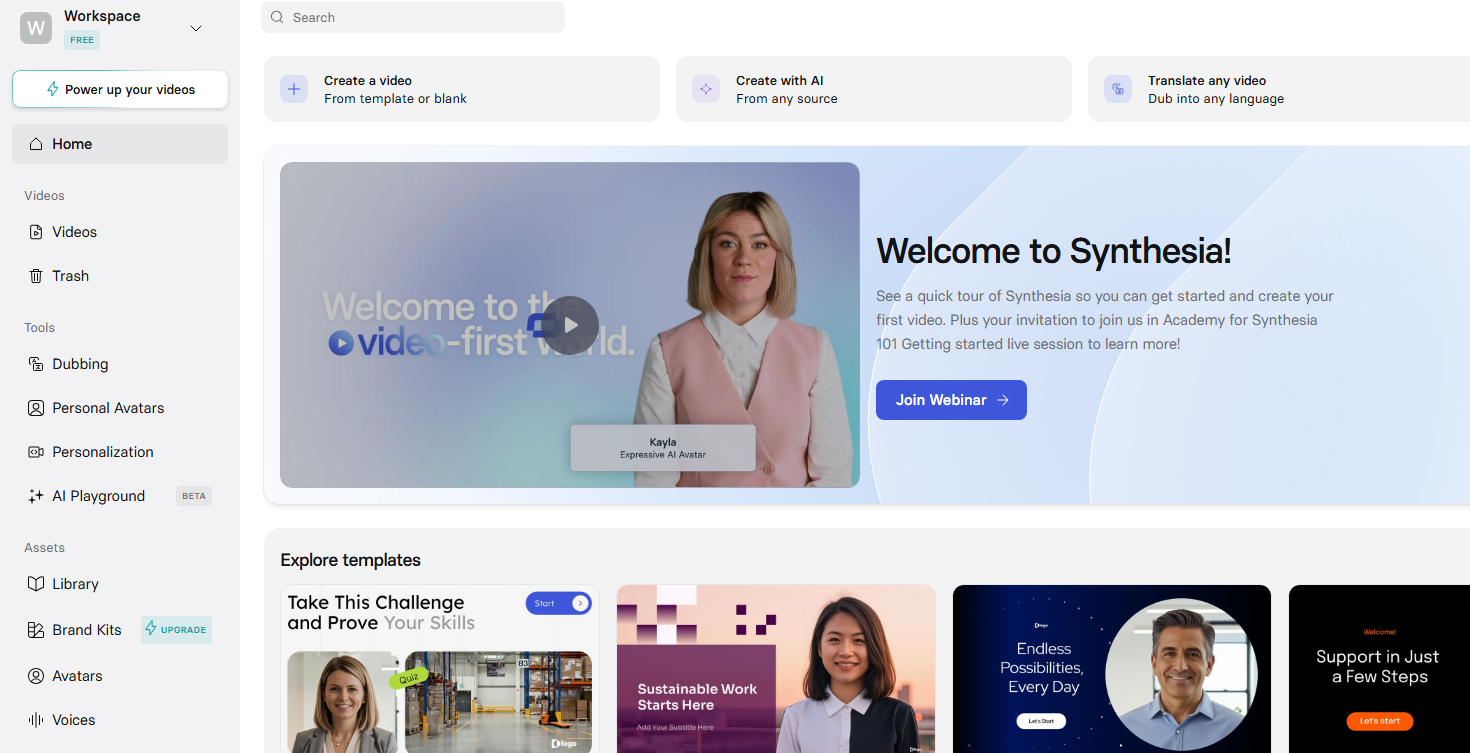Click the Search input field
This screenshot has width=1470, height=753.
click(x=413, y=17)
